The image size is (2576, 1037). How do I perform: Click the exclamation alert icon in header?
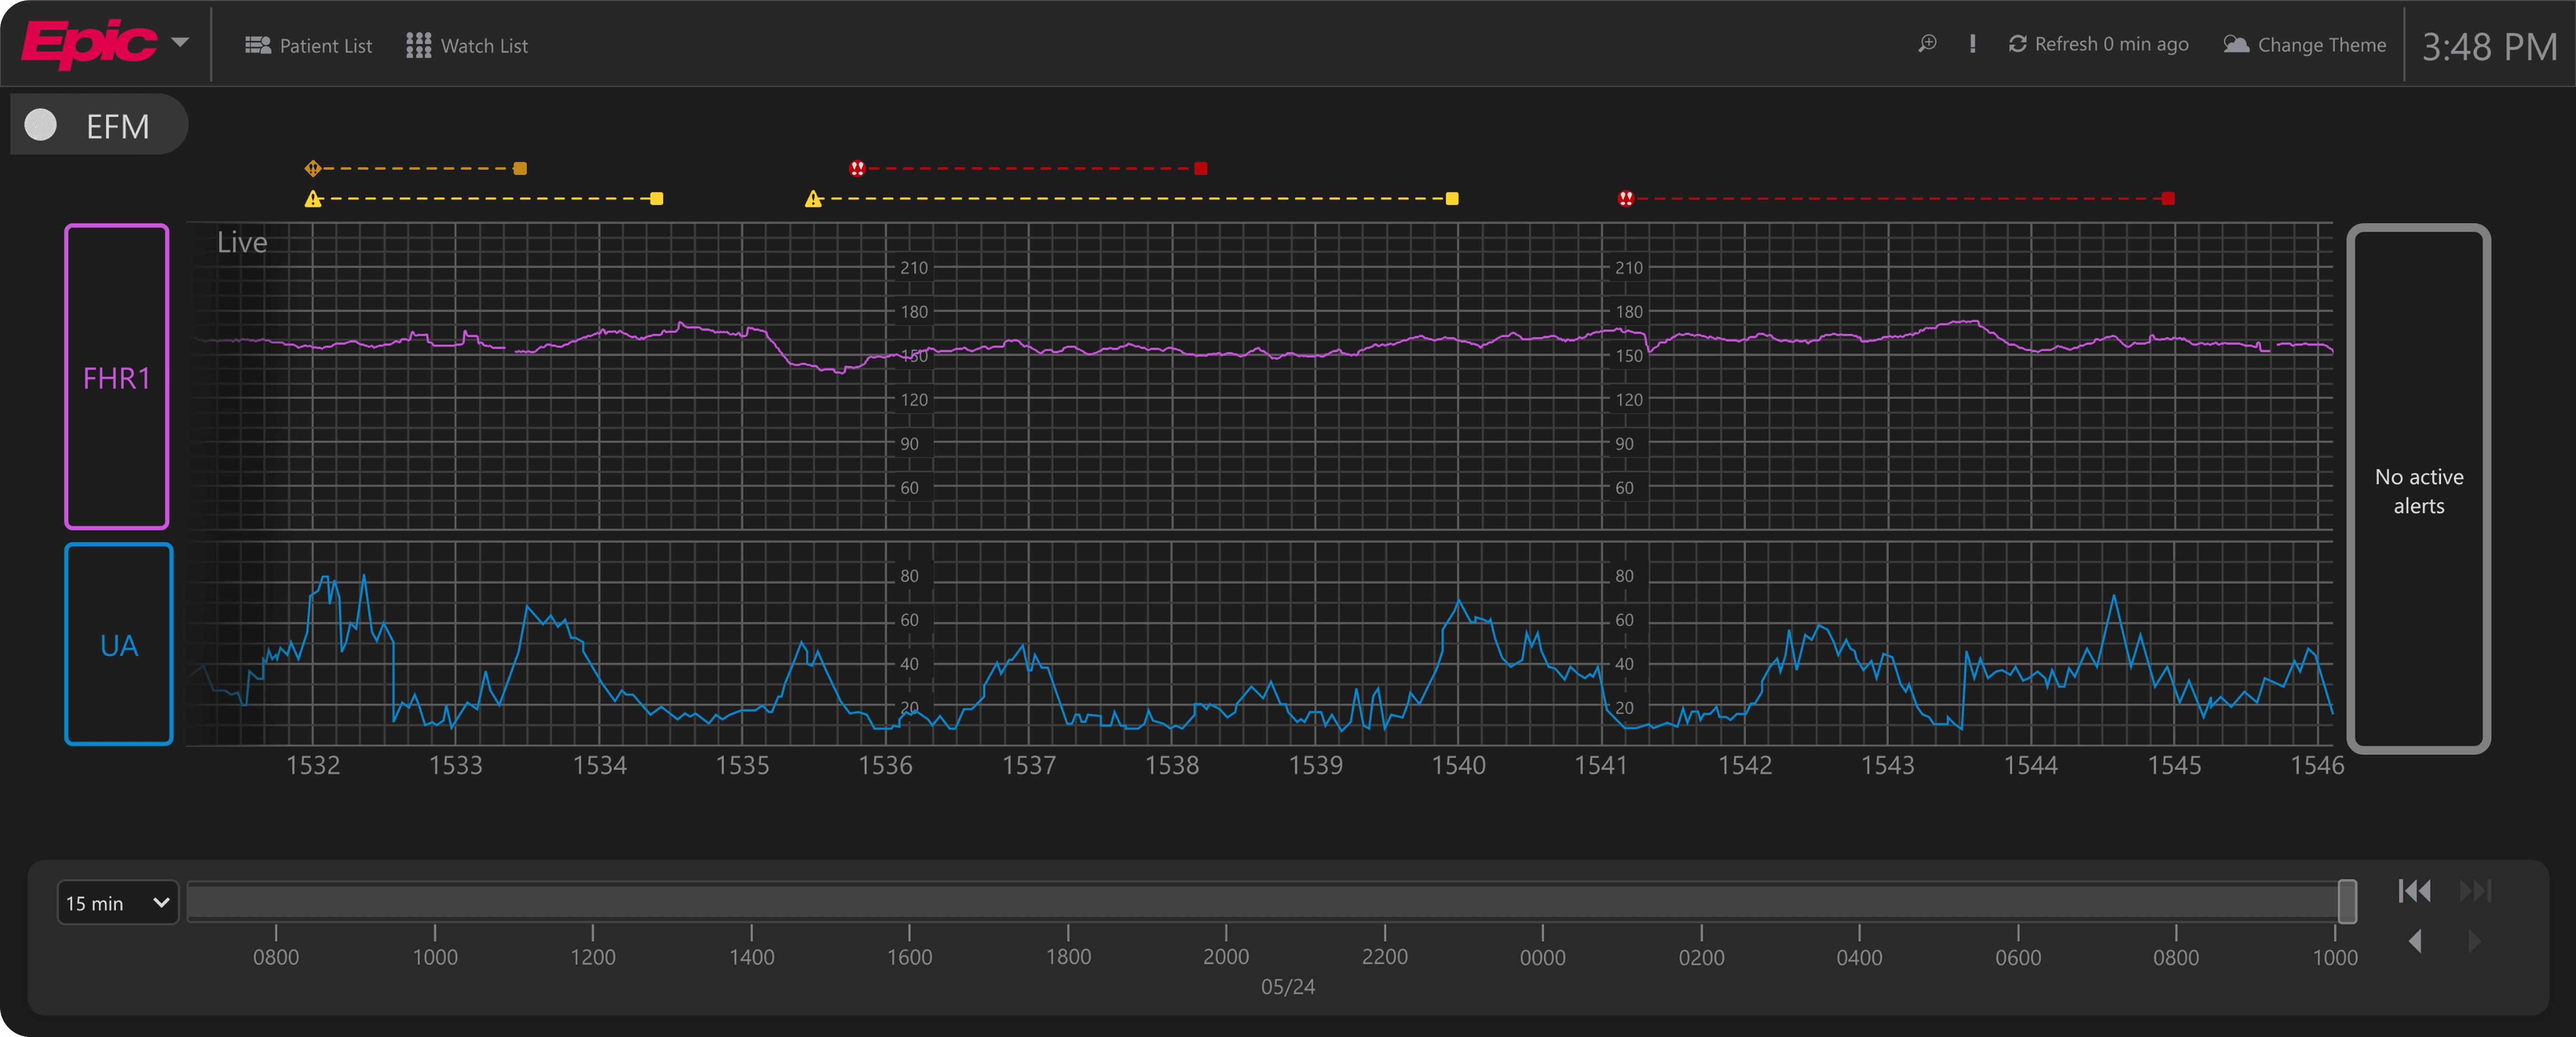click(1972, 44)
